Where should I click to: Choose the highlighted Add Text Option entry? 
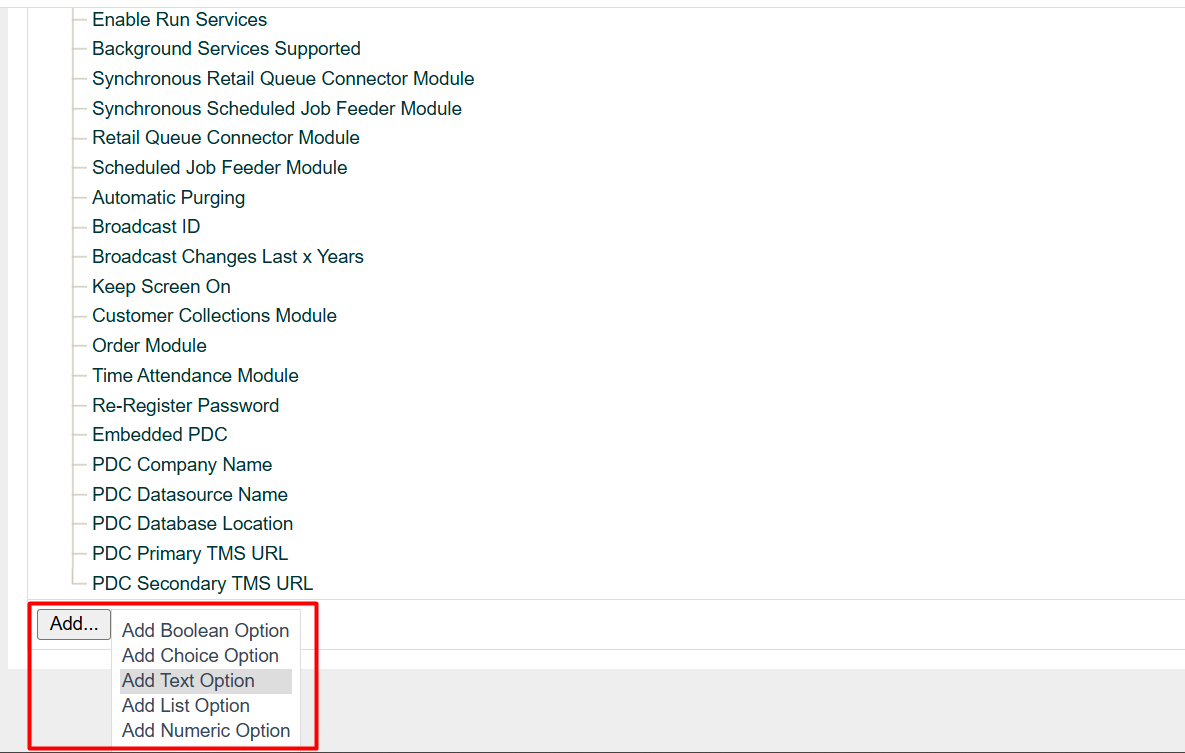pos(187,680)
